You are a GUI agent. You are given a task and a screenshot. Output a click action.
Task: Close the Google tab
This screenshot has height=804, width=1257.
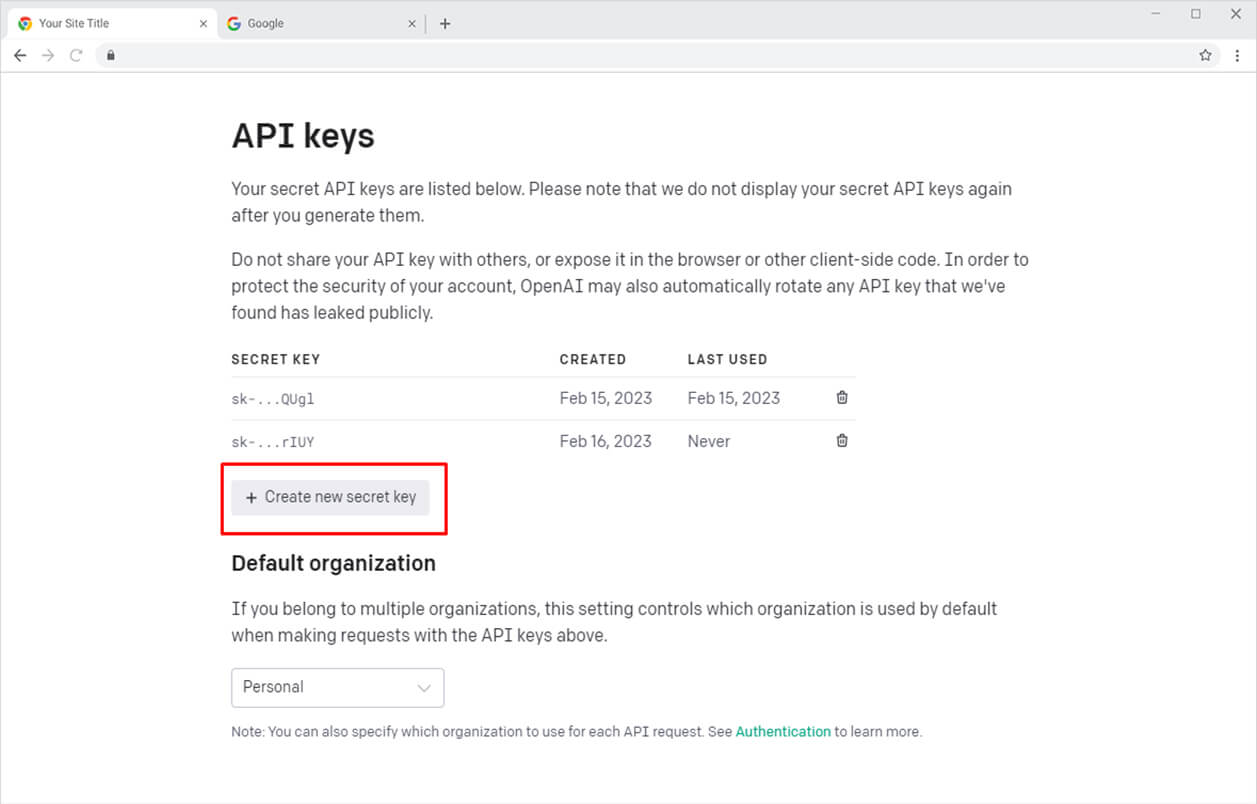coord(412,24)
